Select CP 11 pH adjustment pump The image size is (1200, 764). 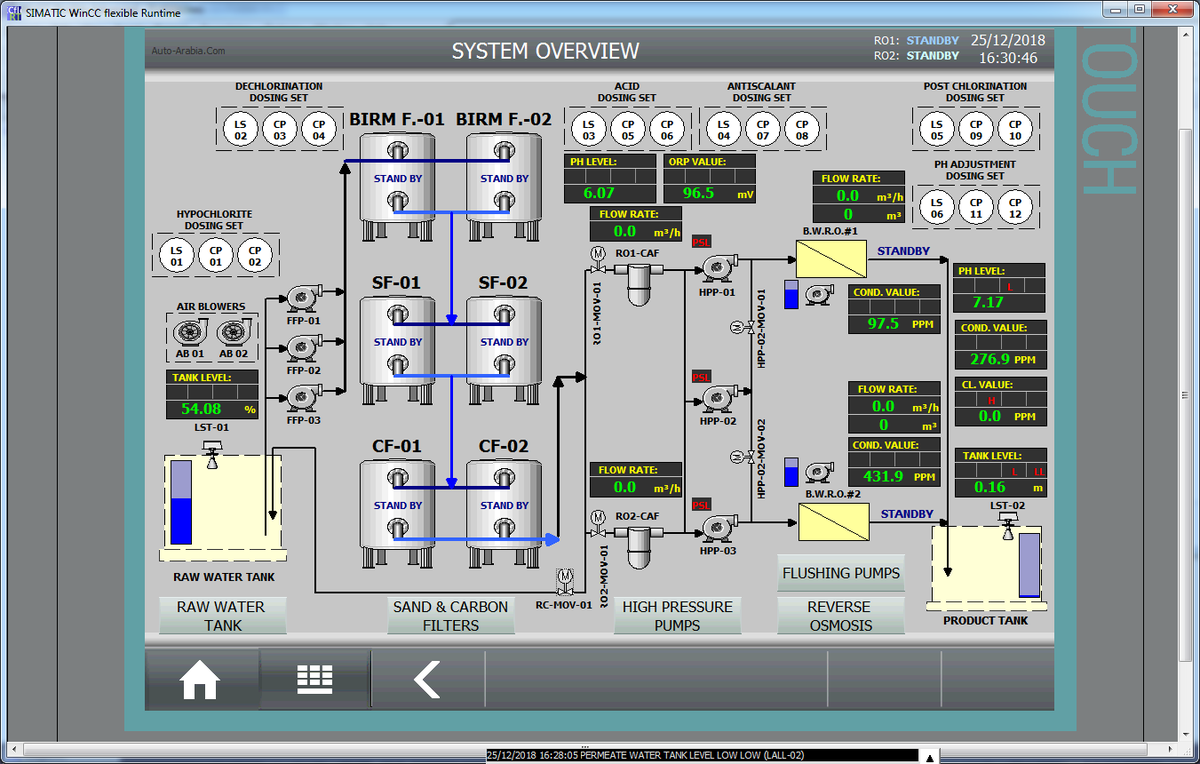click(x=976, y=207)
